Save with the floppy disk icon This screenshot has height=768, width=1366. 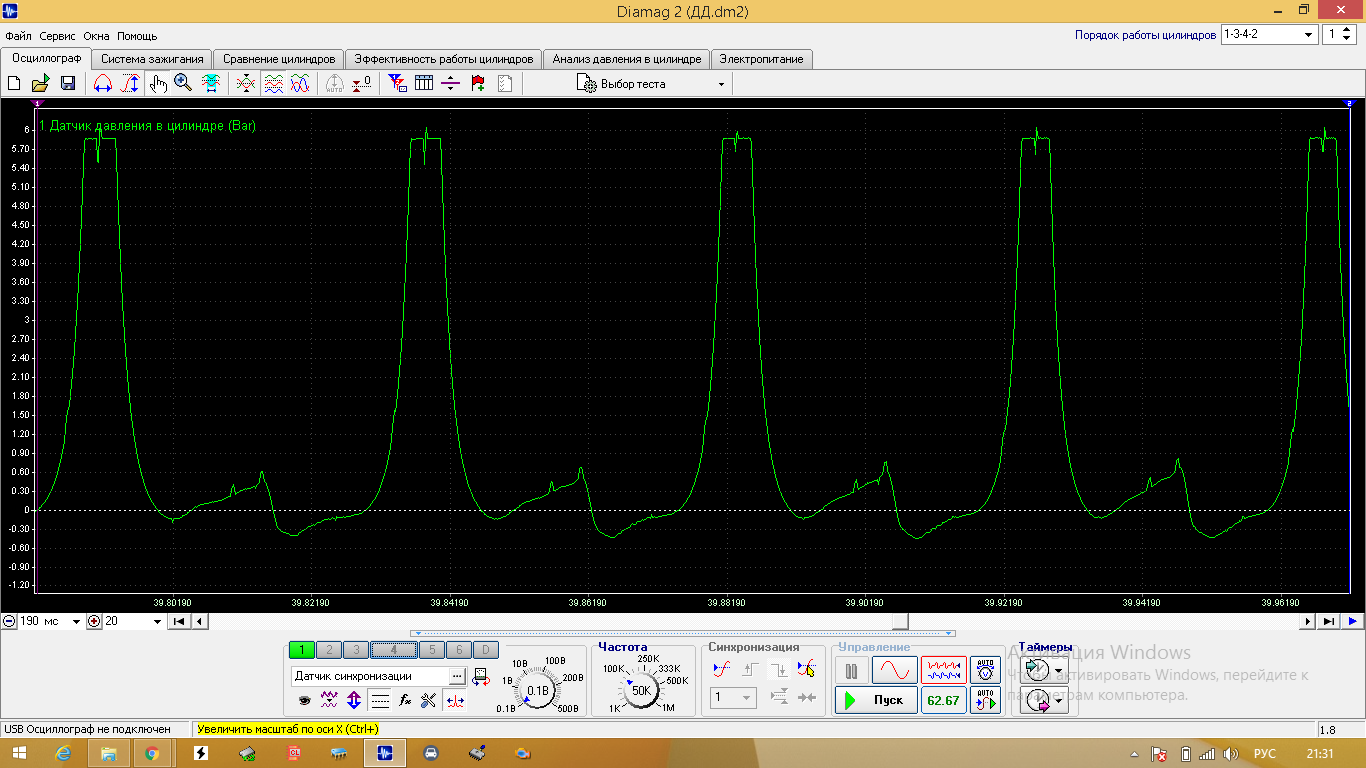point(68,84)
